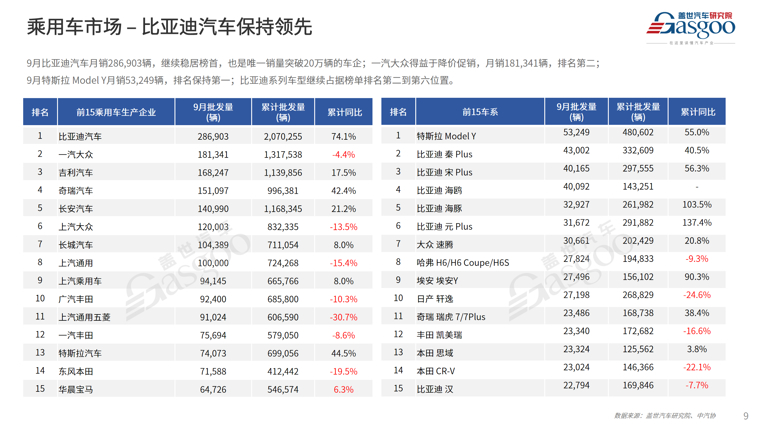The height and width of the screenshot is (428, 760).
Task: Click the slide title 乘用车市场 – 比亚迪汽车保持领先
Action: click(x=170, y=27)
